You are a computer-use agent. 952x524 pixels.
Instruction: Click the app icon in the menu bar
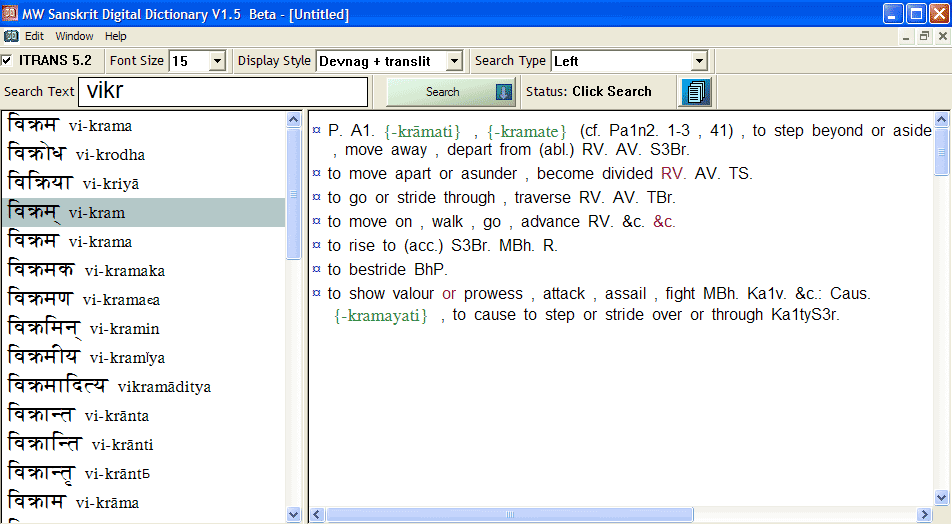click(11, 36)
